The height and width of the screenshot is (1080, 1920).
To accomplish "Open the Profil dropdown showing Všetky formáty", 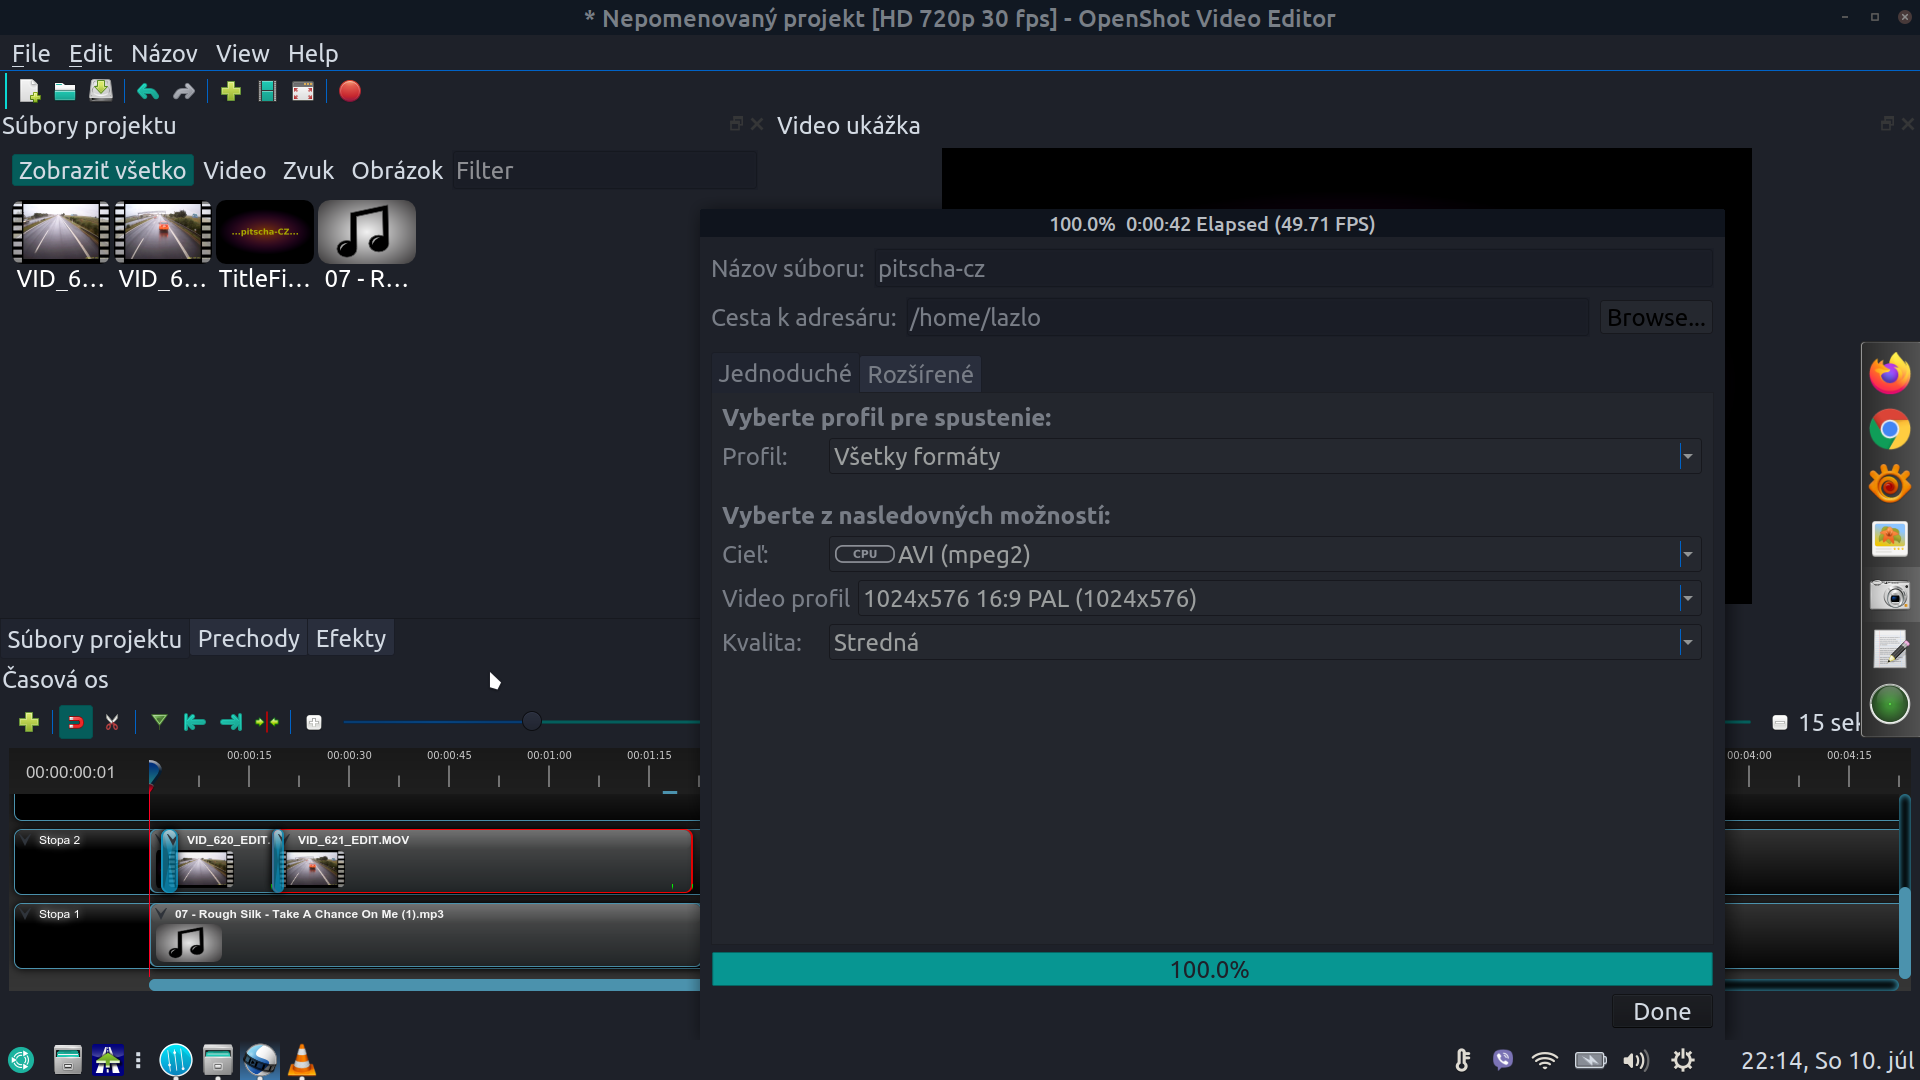I will point(1264,457).
